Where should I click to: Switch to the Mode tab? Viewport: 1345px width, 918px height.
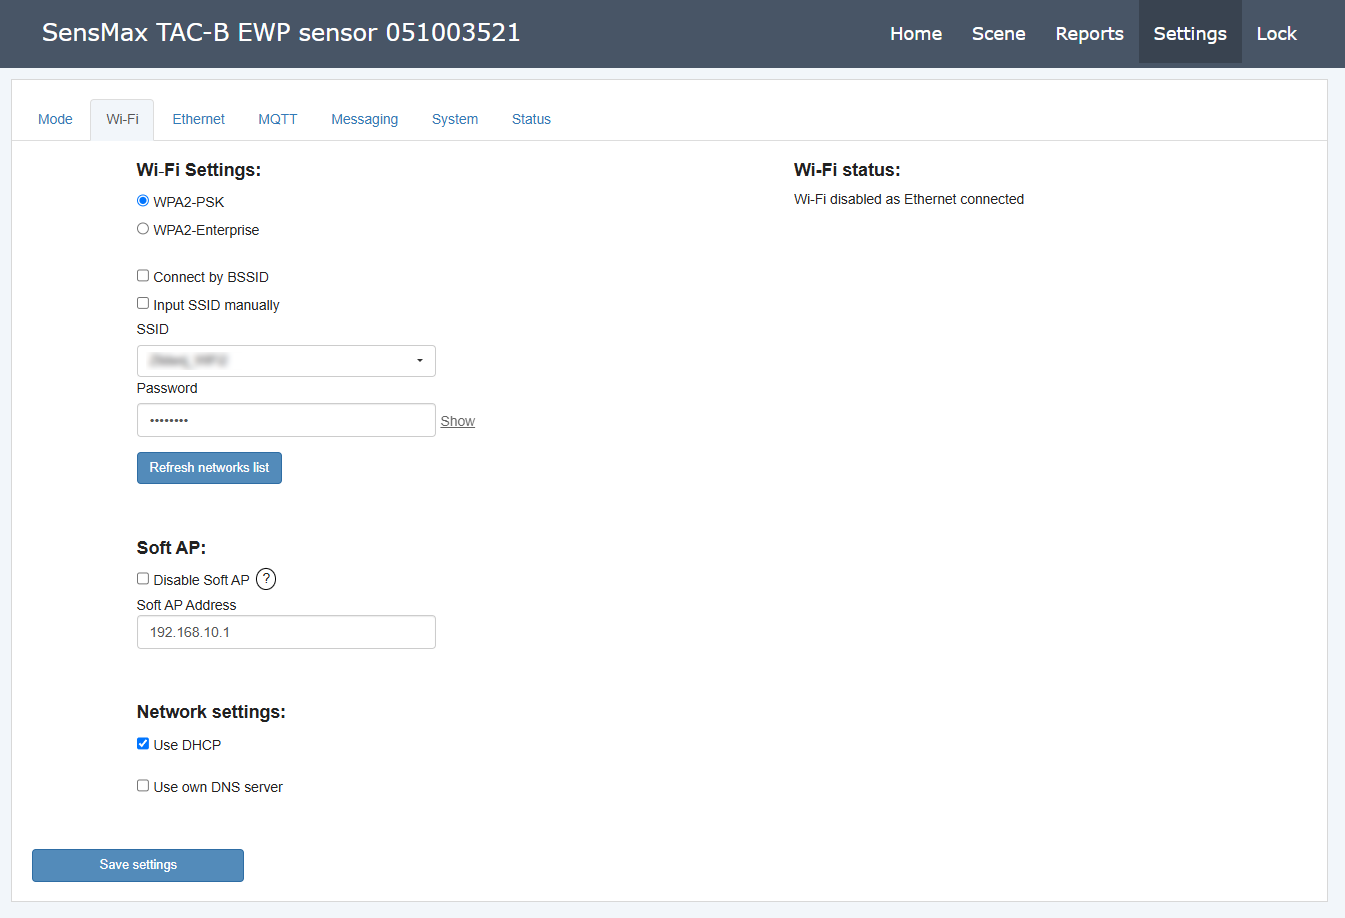tap(55, 119)
